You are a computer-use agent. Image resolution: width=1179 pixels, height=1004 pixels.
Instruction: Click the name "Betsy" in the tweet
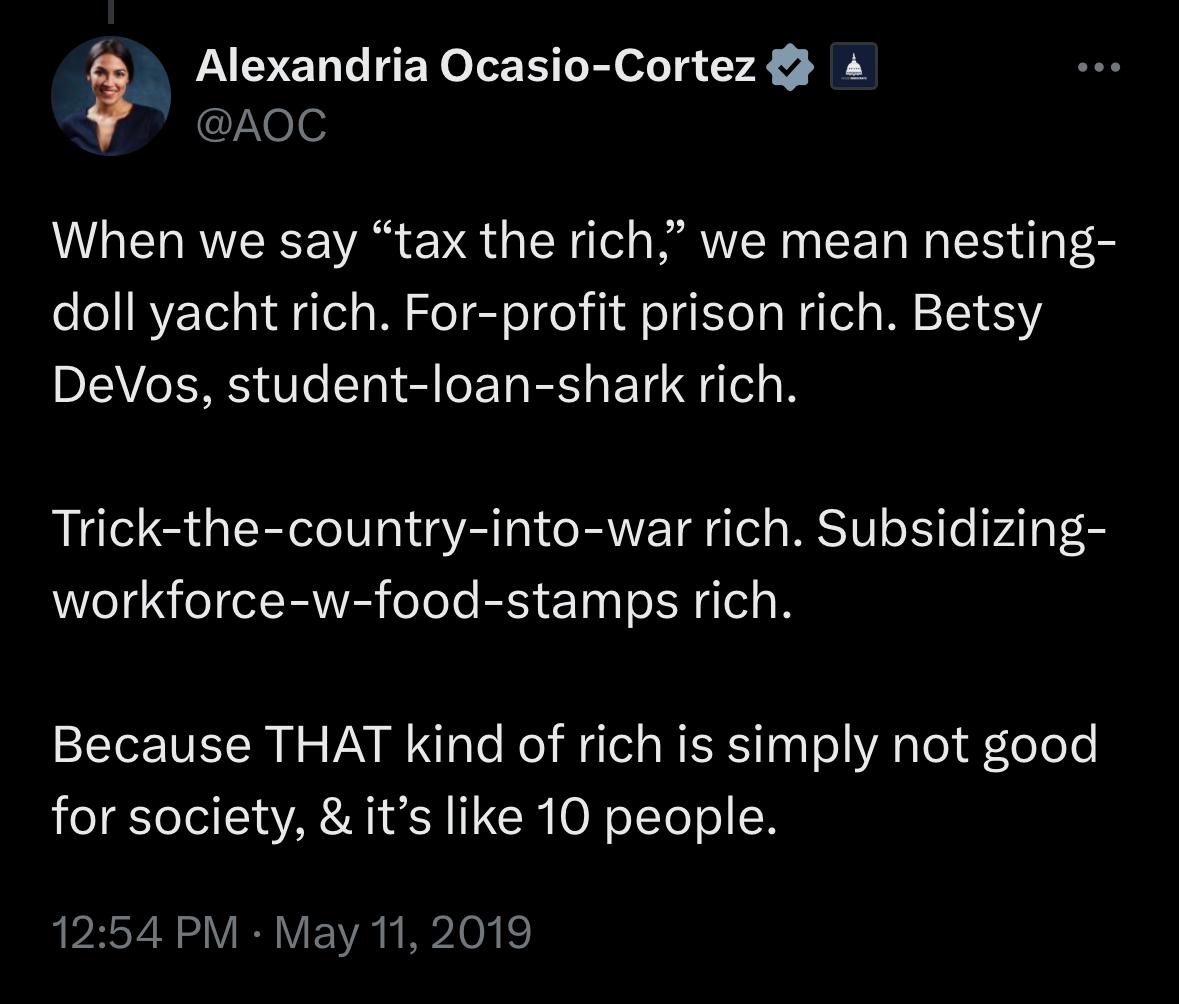[977, 314]
